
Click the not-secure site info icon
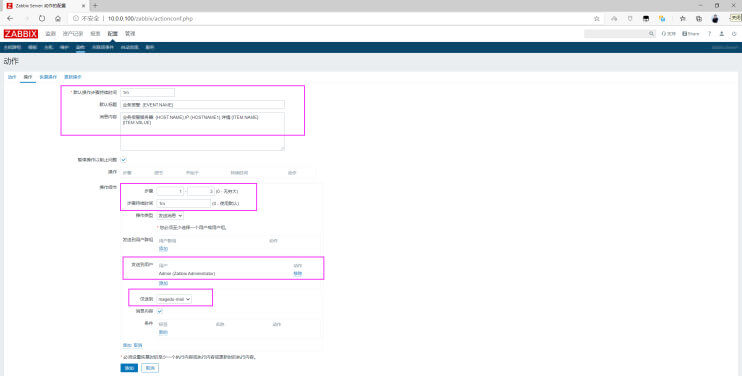pyautogui.click(x=76, y=18)
